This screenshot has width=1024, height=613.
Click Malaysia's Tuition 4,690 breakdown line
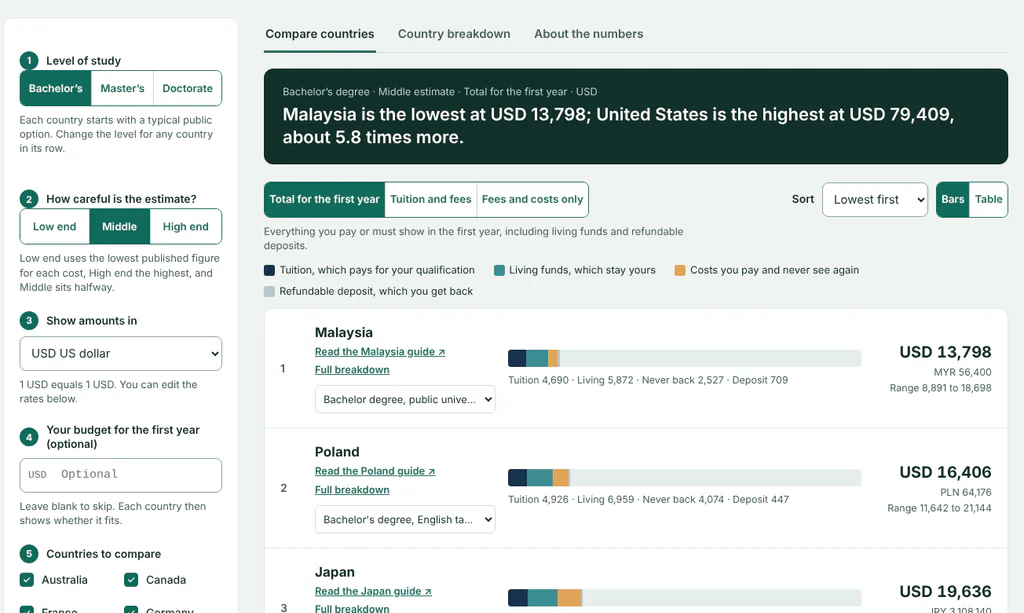[648, 380]
